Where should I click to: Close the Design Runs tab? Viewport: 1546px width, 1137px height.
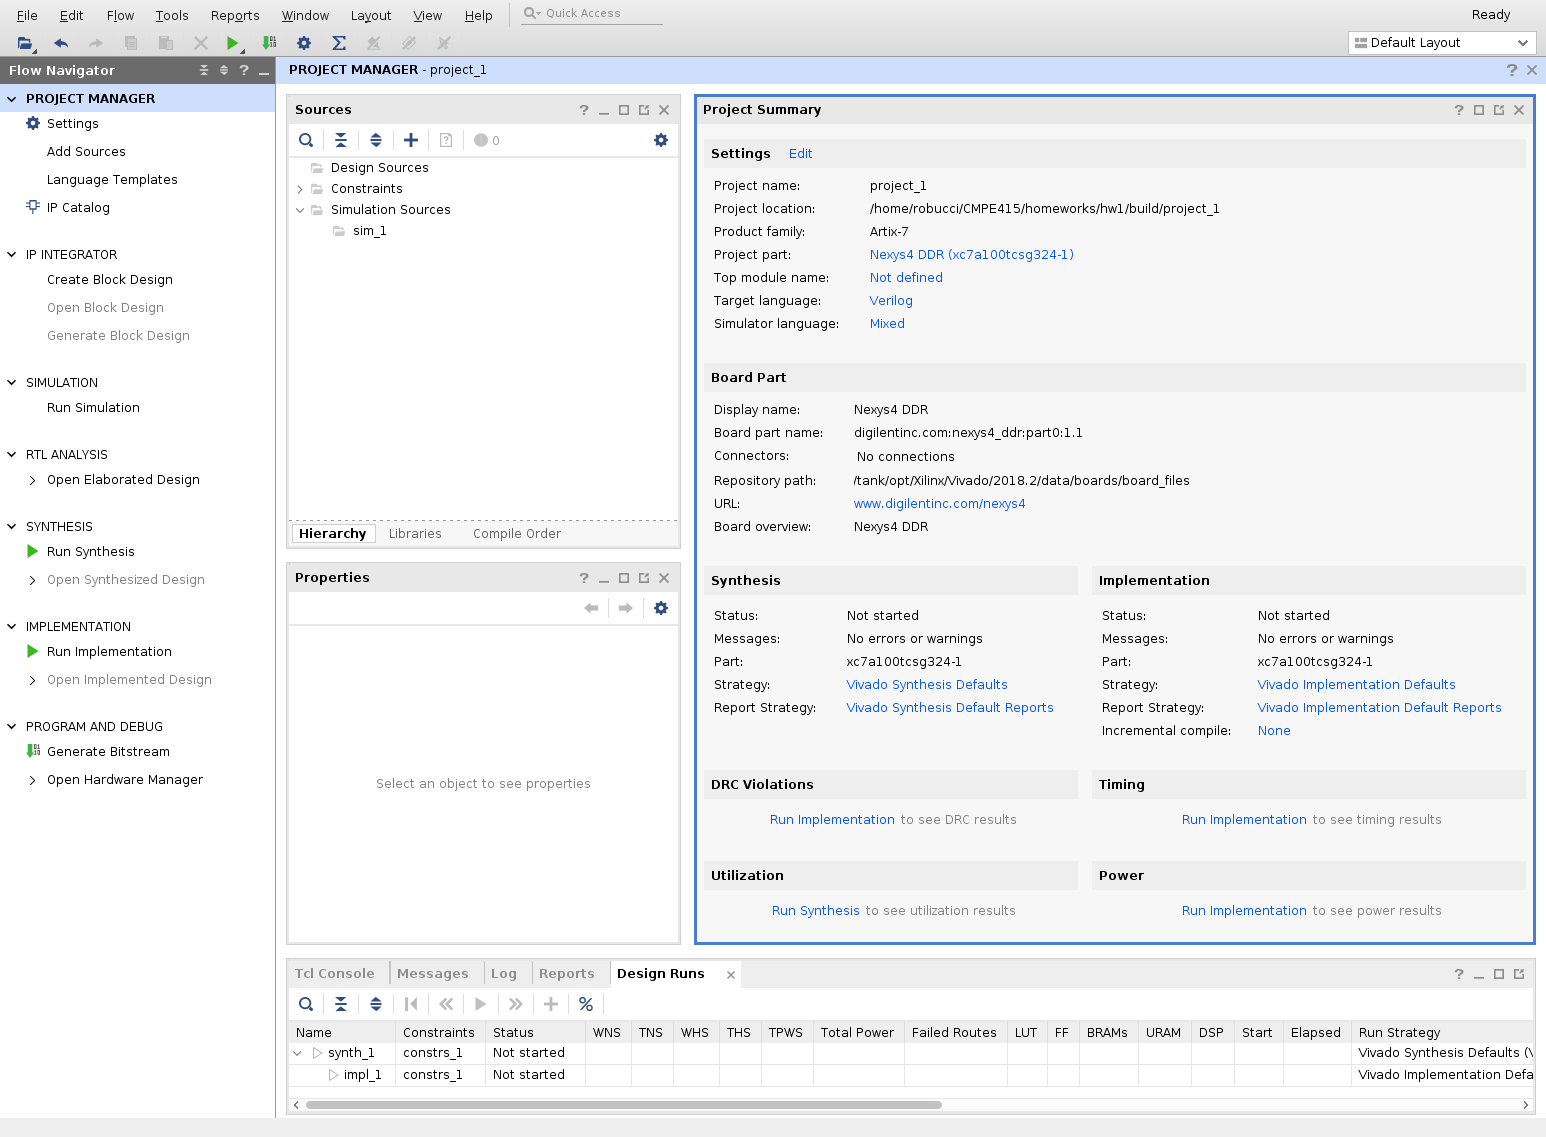tap(731, 975)
